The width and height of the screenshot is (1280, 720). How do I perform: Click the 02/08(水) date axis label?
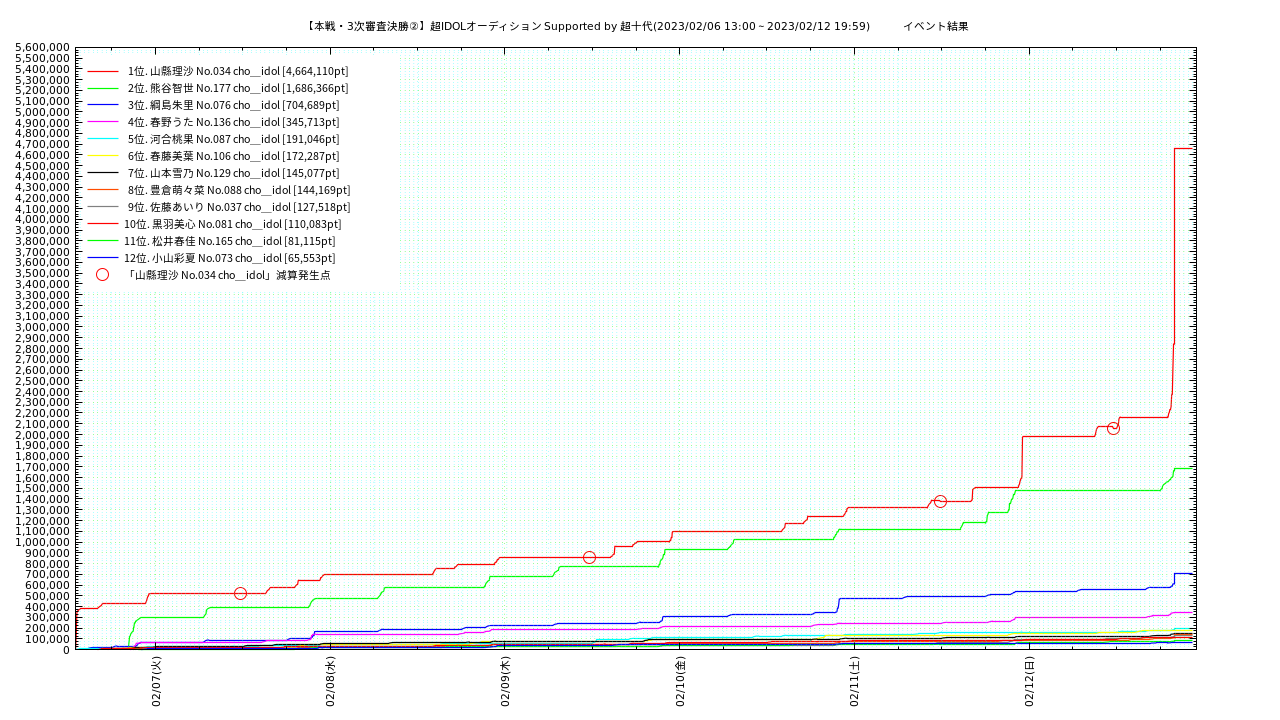(x=331, y=682)
